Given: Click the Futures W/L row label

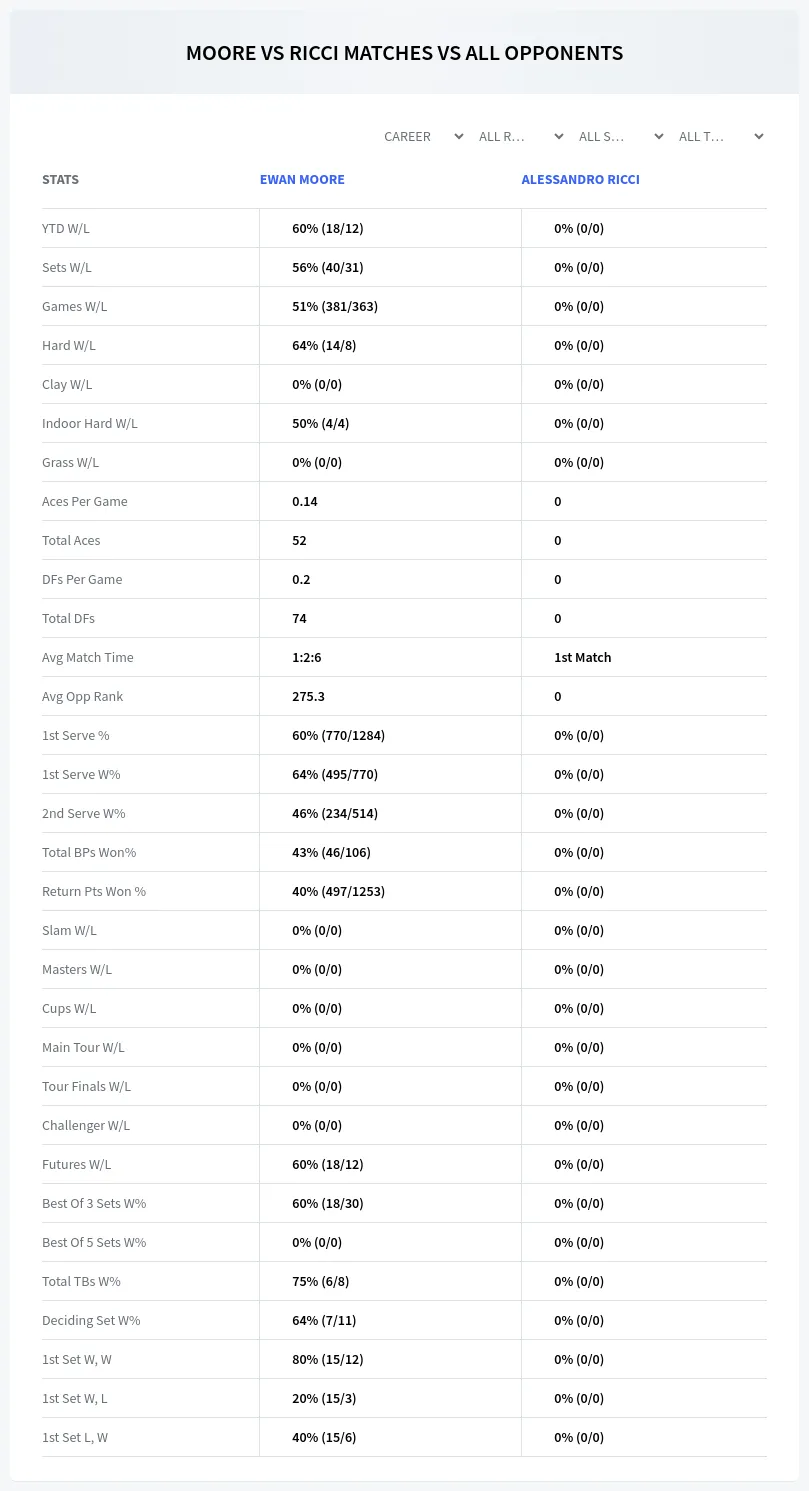Looking at the screenshot, I should 77,1164.
